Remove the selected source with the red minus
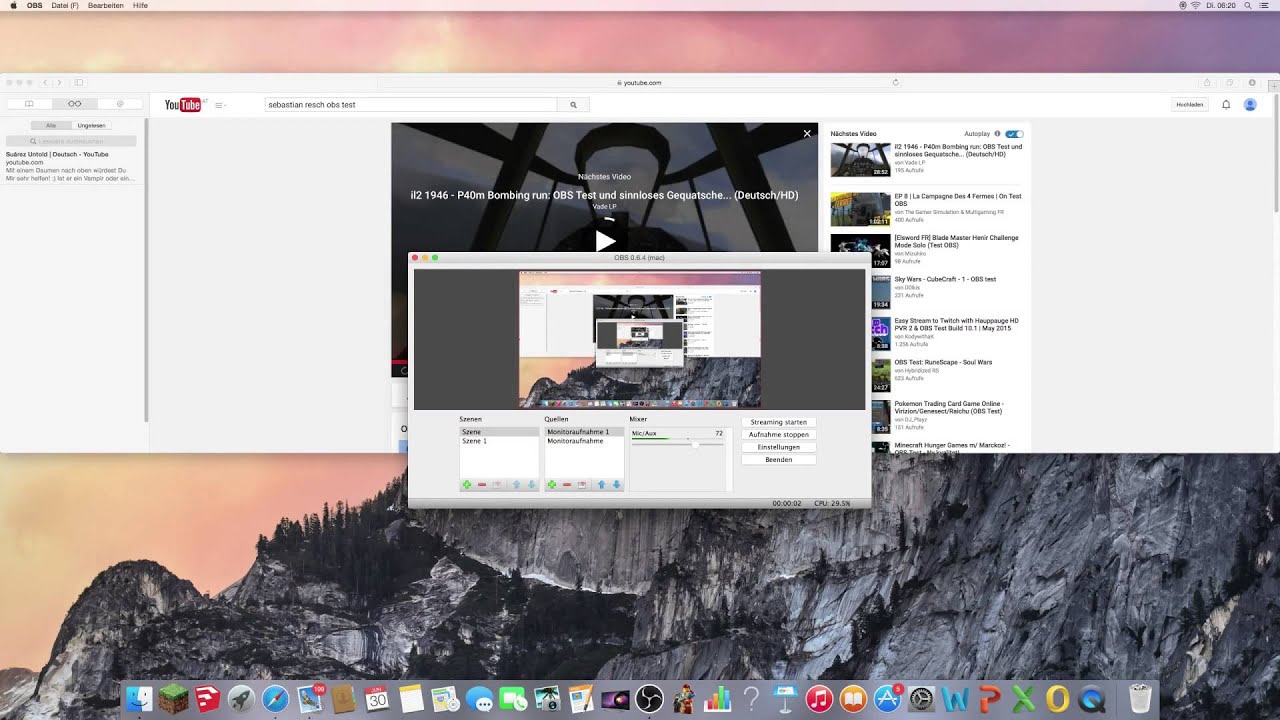Image resolution: width=1280 pixels, height=720 pixels. 567,484
